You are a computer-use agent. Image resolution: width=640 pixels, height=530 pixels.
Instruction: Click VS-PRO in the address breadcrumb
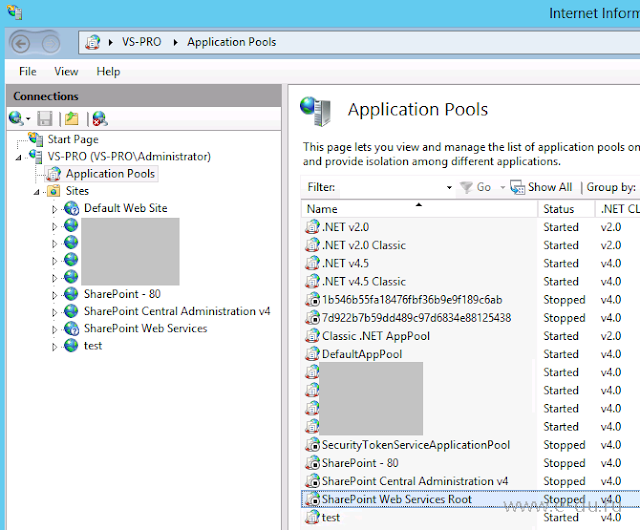tap(142, 42)
